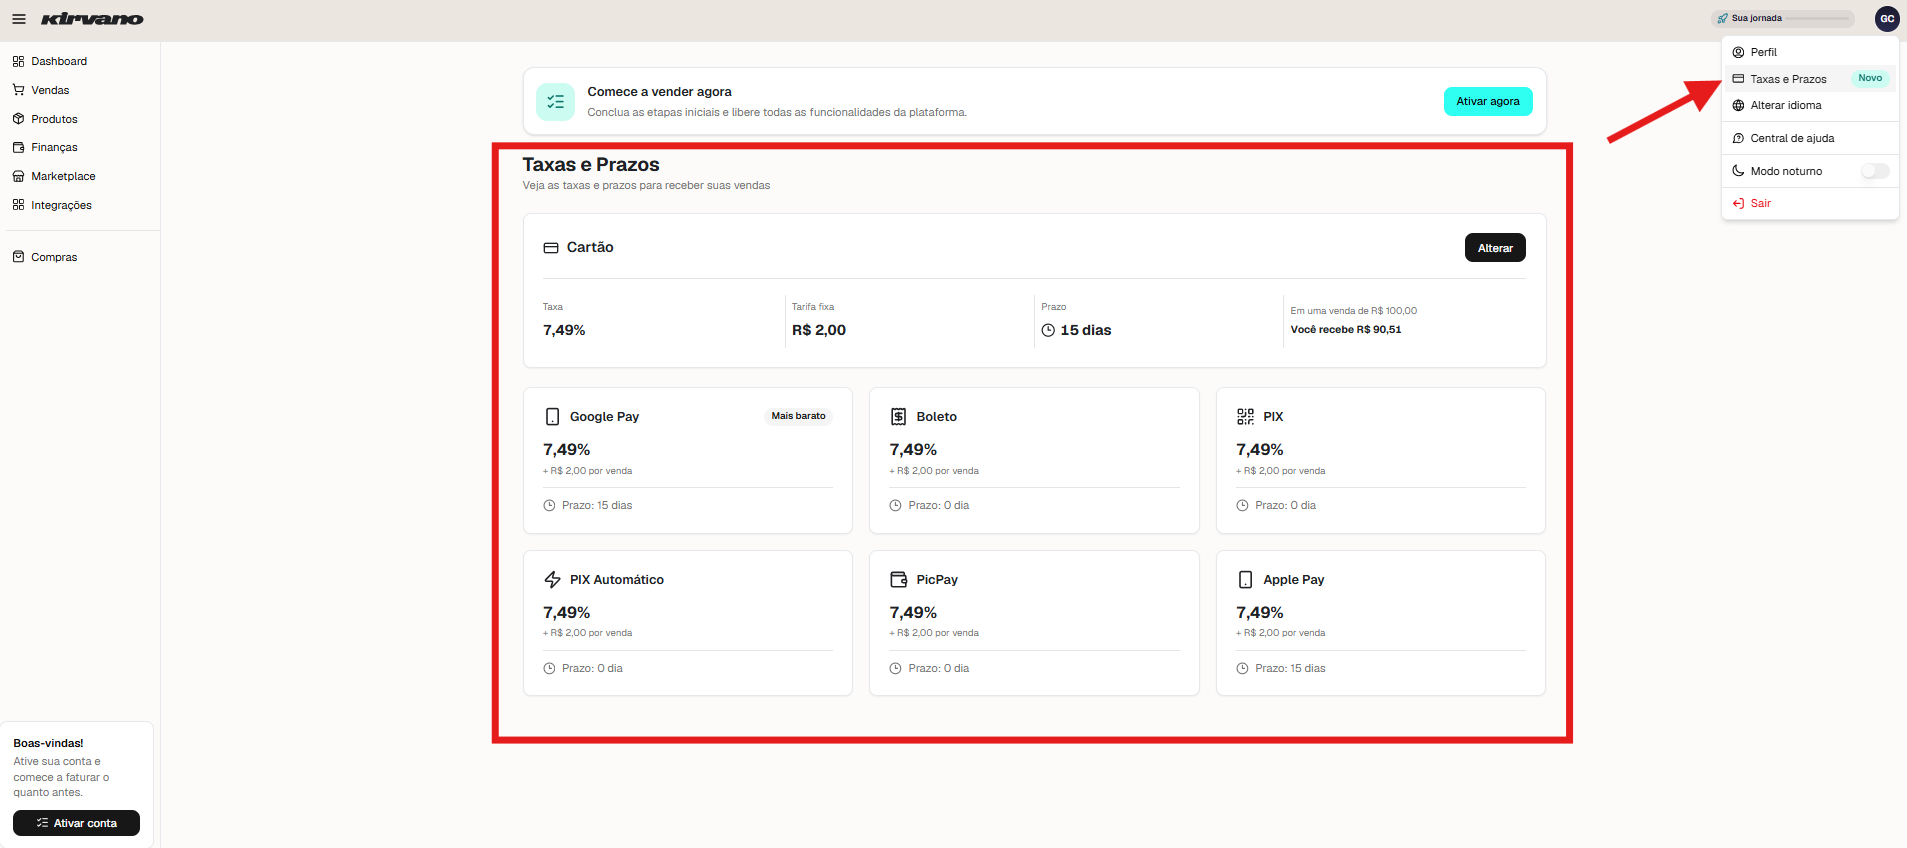Click the Cartão 7,49% taxa value

tap(564, 330)
